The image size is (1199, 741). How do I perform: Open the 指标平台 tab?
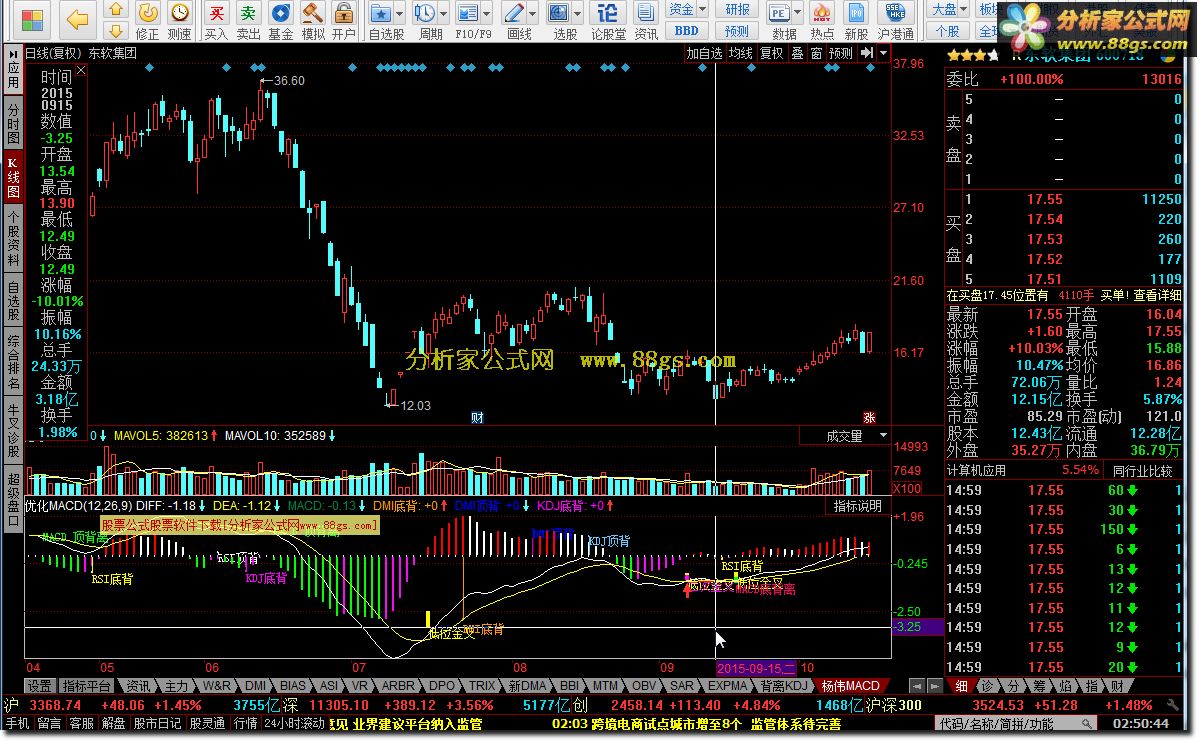click(86, 686)
